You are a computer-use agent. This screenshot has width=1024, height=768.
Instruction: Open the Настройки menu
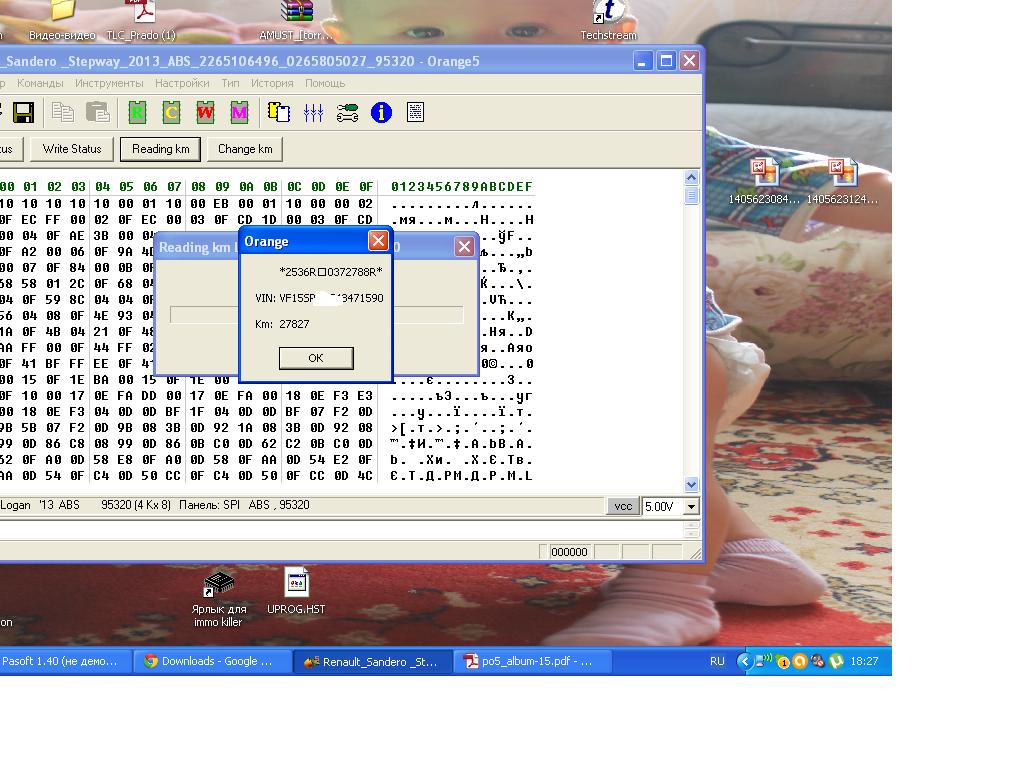pyautogui.click(x=182, y=83)
